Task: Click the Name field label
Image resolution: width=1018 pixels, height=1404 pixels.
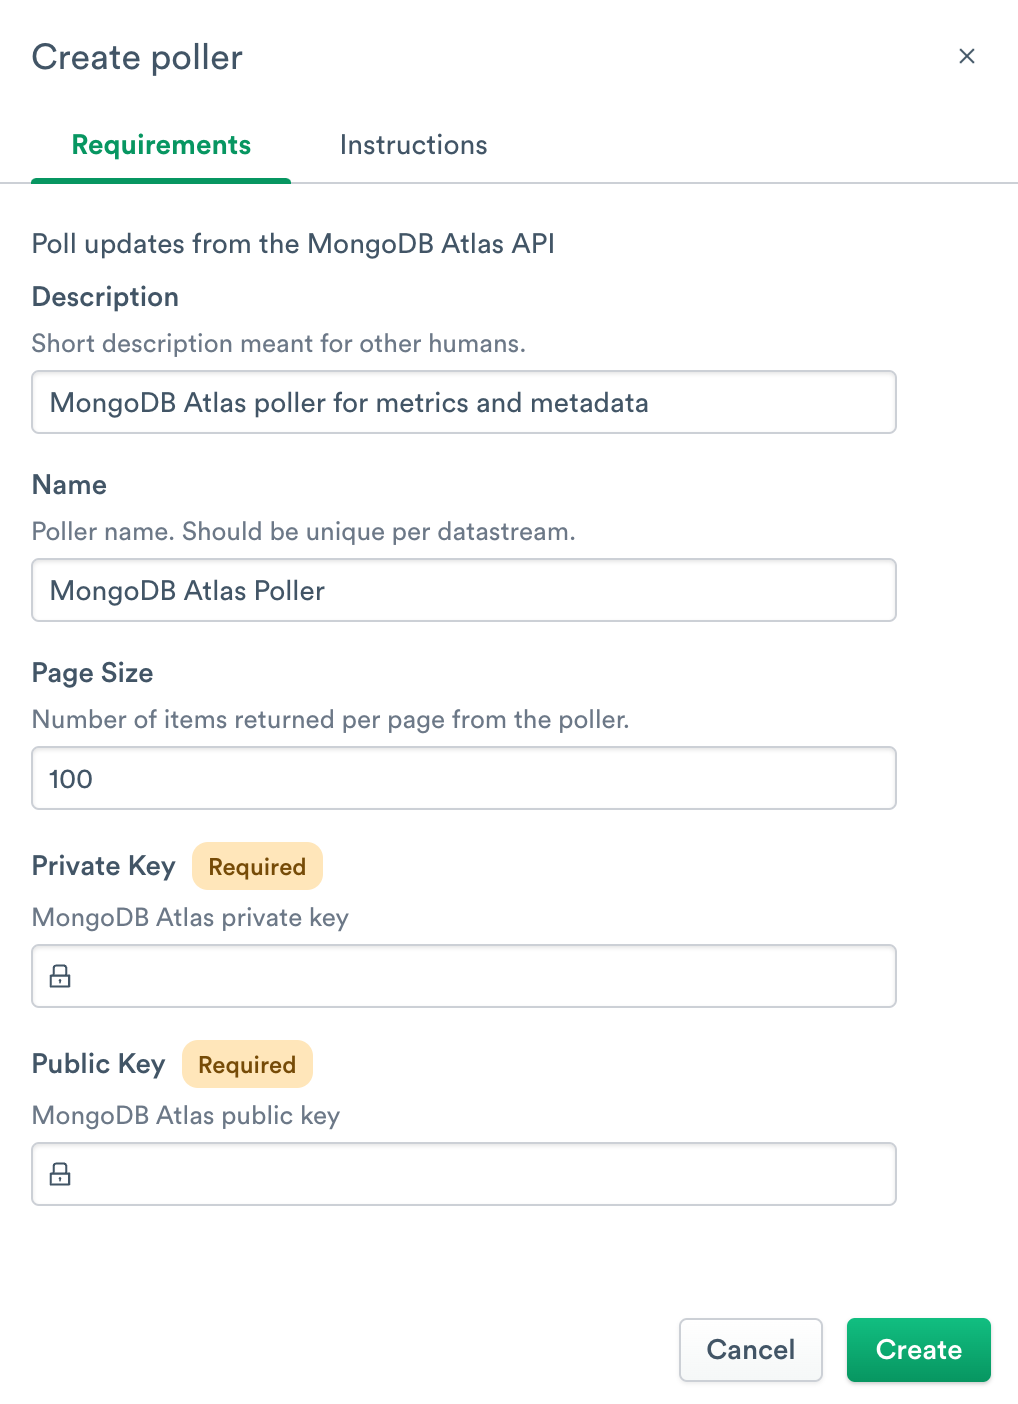Action: 69,485
